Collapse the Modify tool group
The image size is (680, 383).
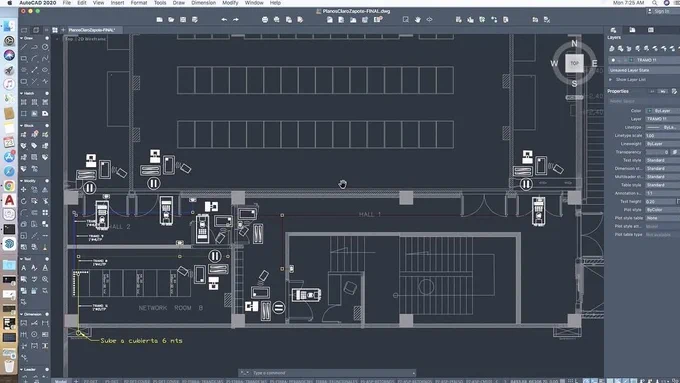[x=22, y=180]
